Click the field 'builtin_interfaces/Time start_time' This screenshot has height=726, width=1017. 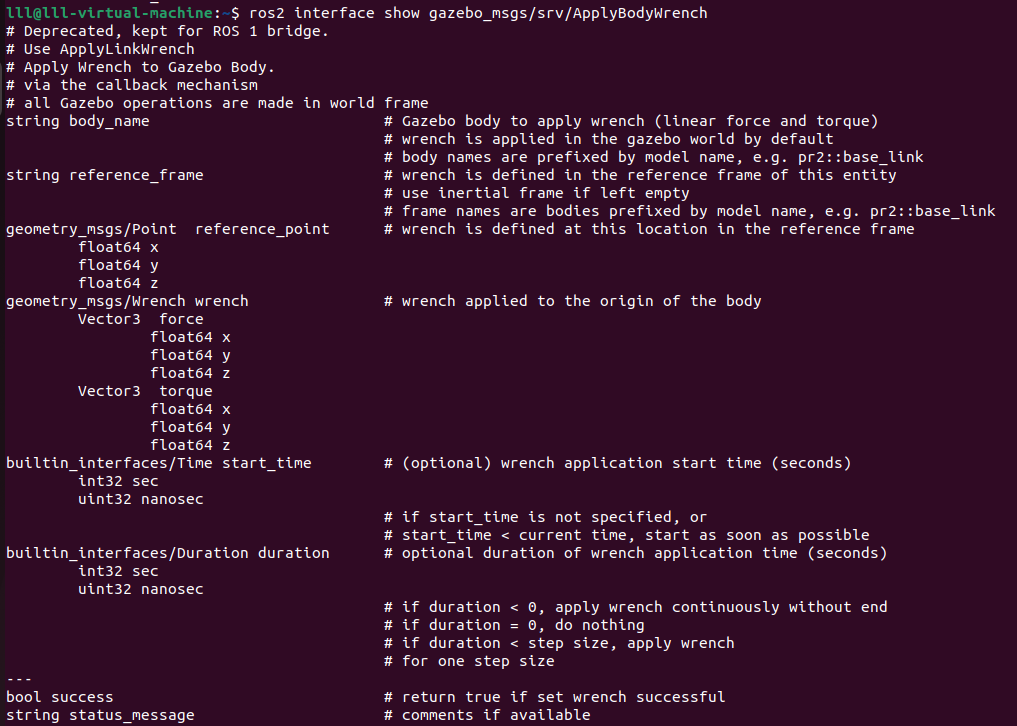click(x=159, y=463)
